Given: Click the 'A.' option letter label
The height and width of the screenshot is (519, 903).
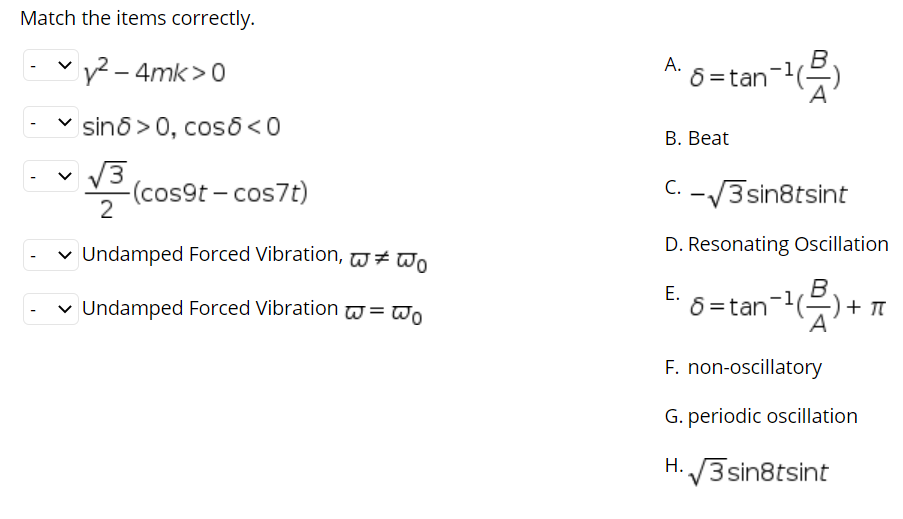Looking at the screenshot, I should point(671,63).
